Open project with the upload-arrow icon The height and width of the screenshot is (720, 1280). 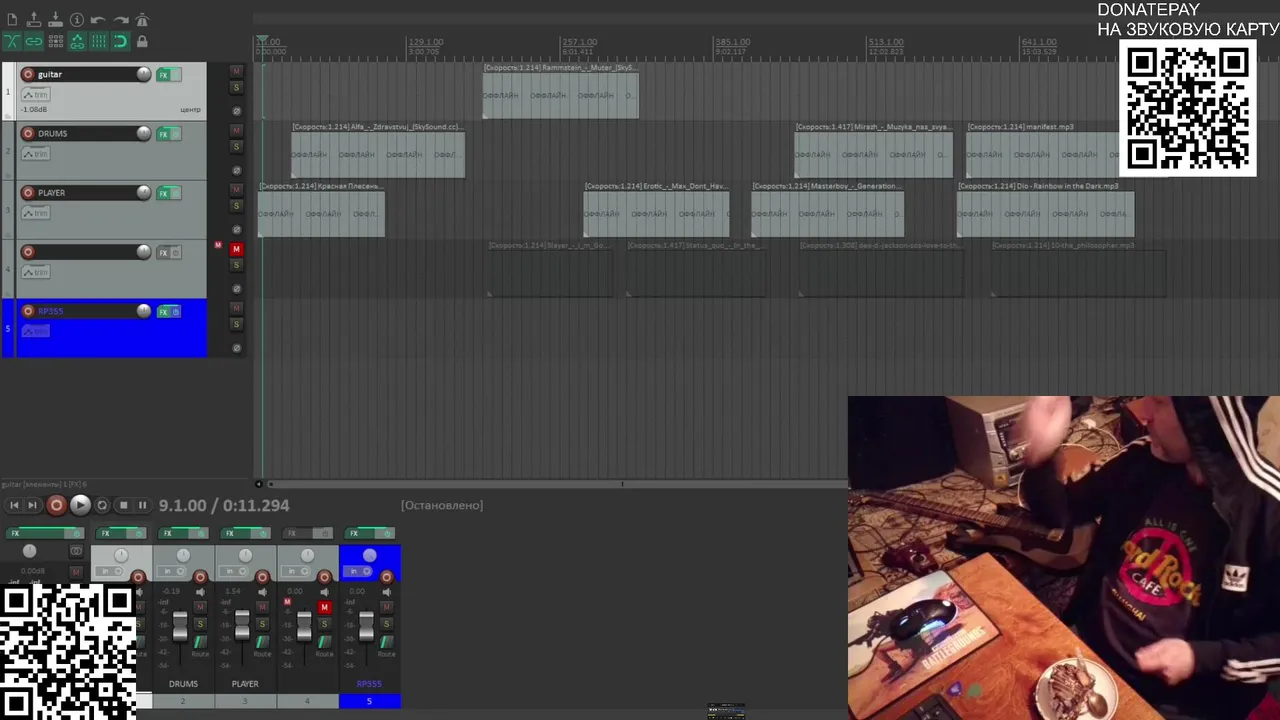point(34,20)
